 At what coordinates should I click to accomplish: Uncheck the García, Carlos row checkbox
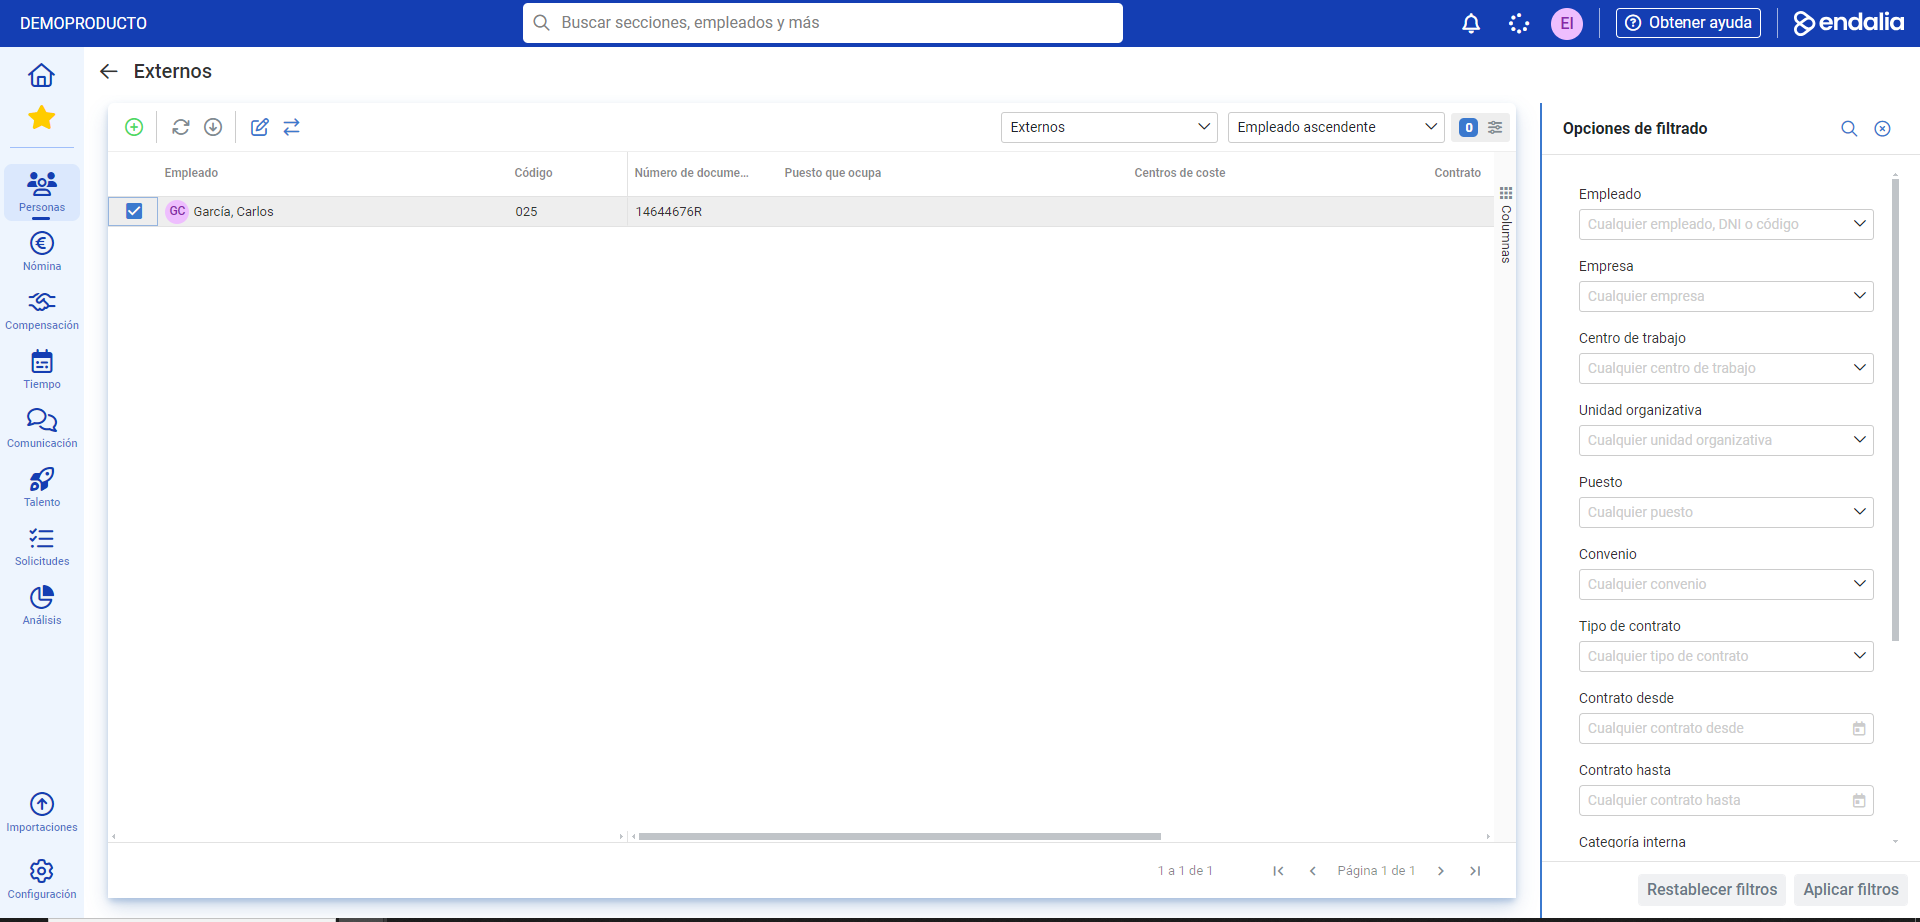[x=134, y=211]
